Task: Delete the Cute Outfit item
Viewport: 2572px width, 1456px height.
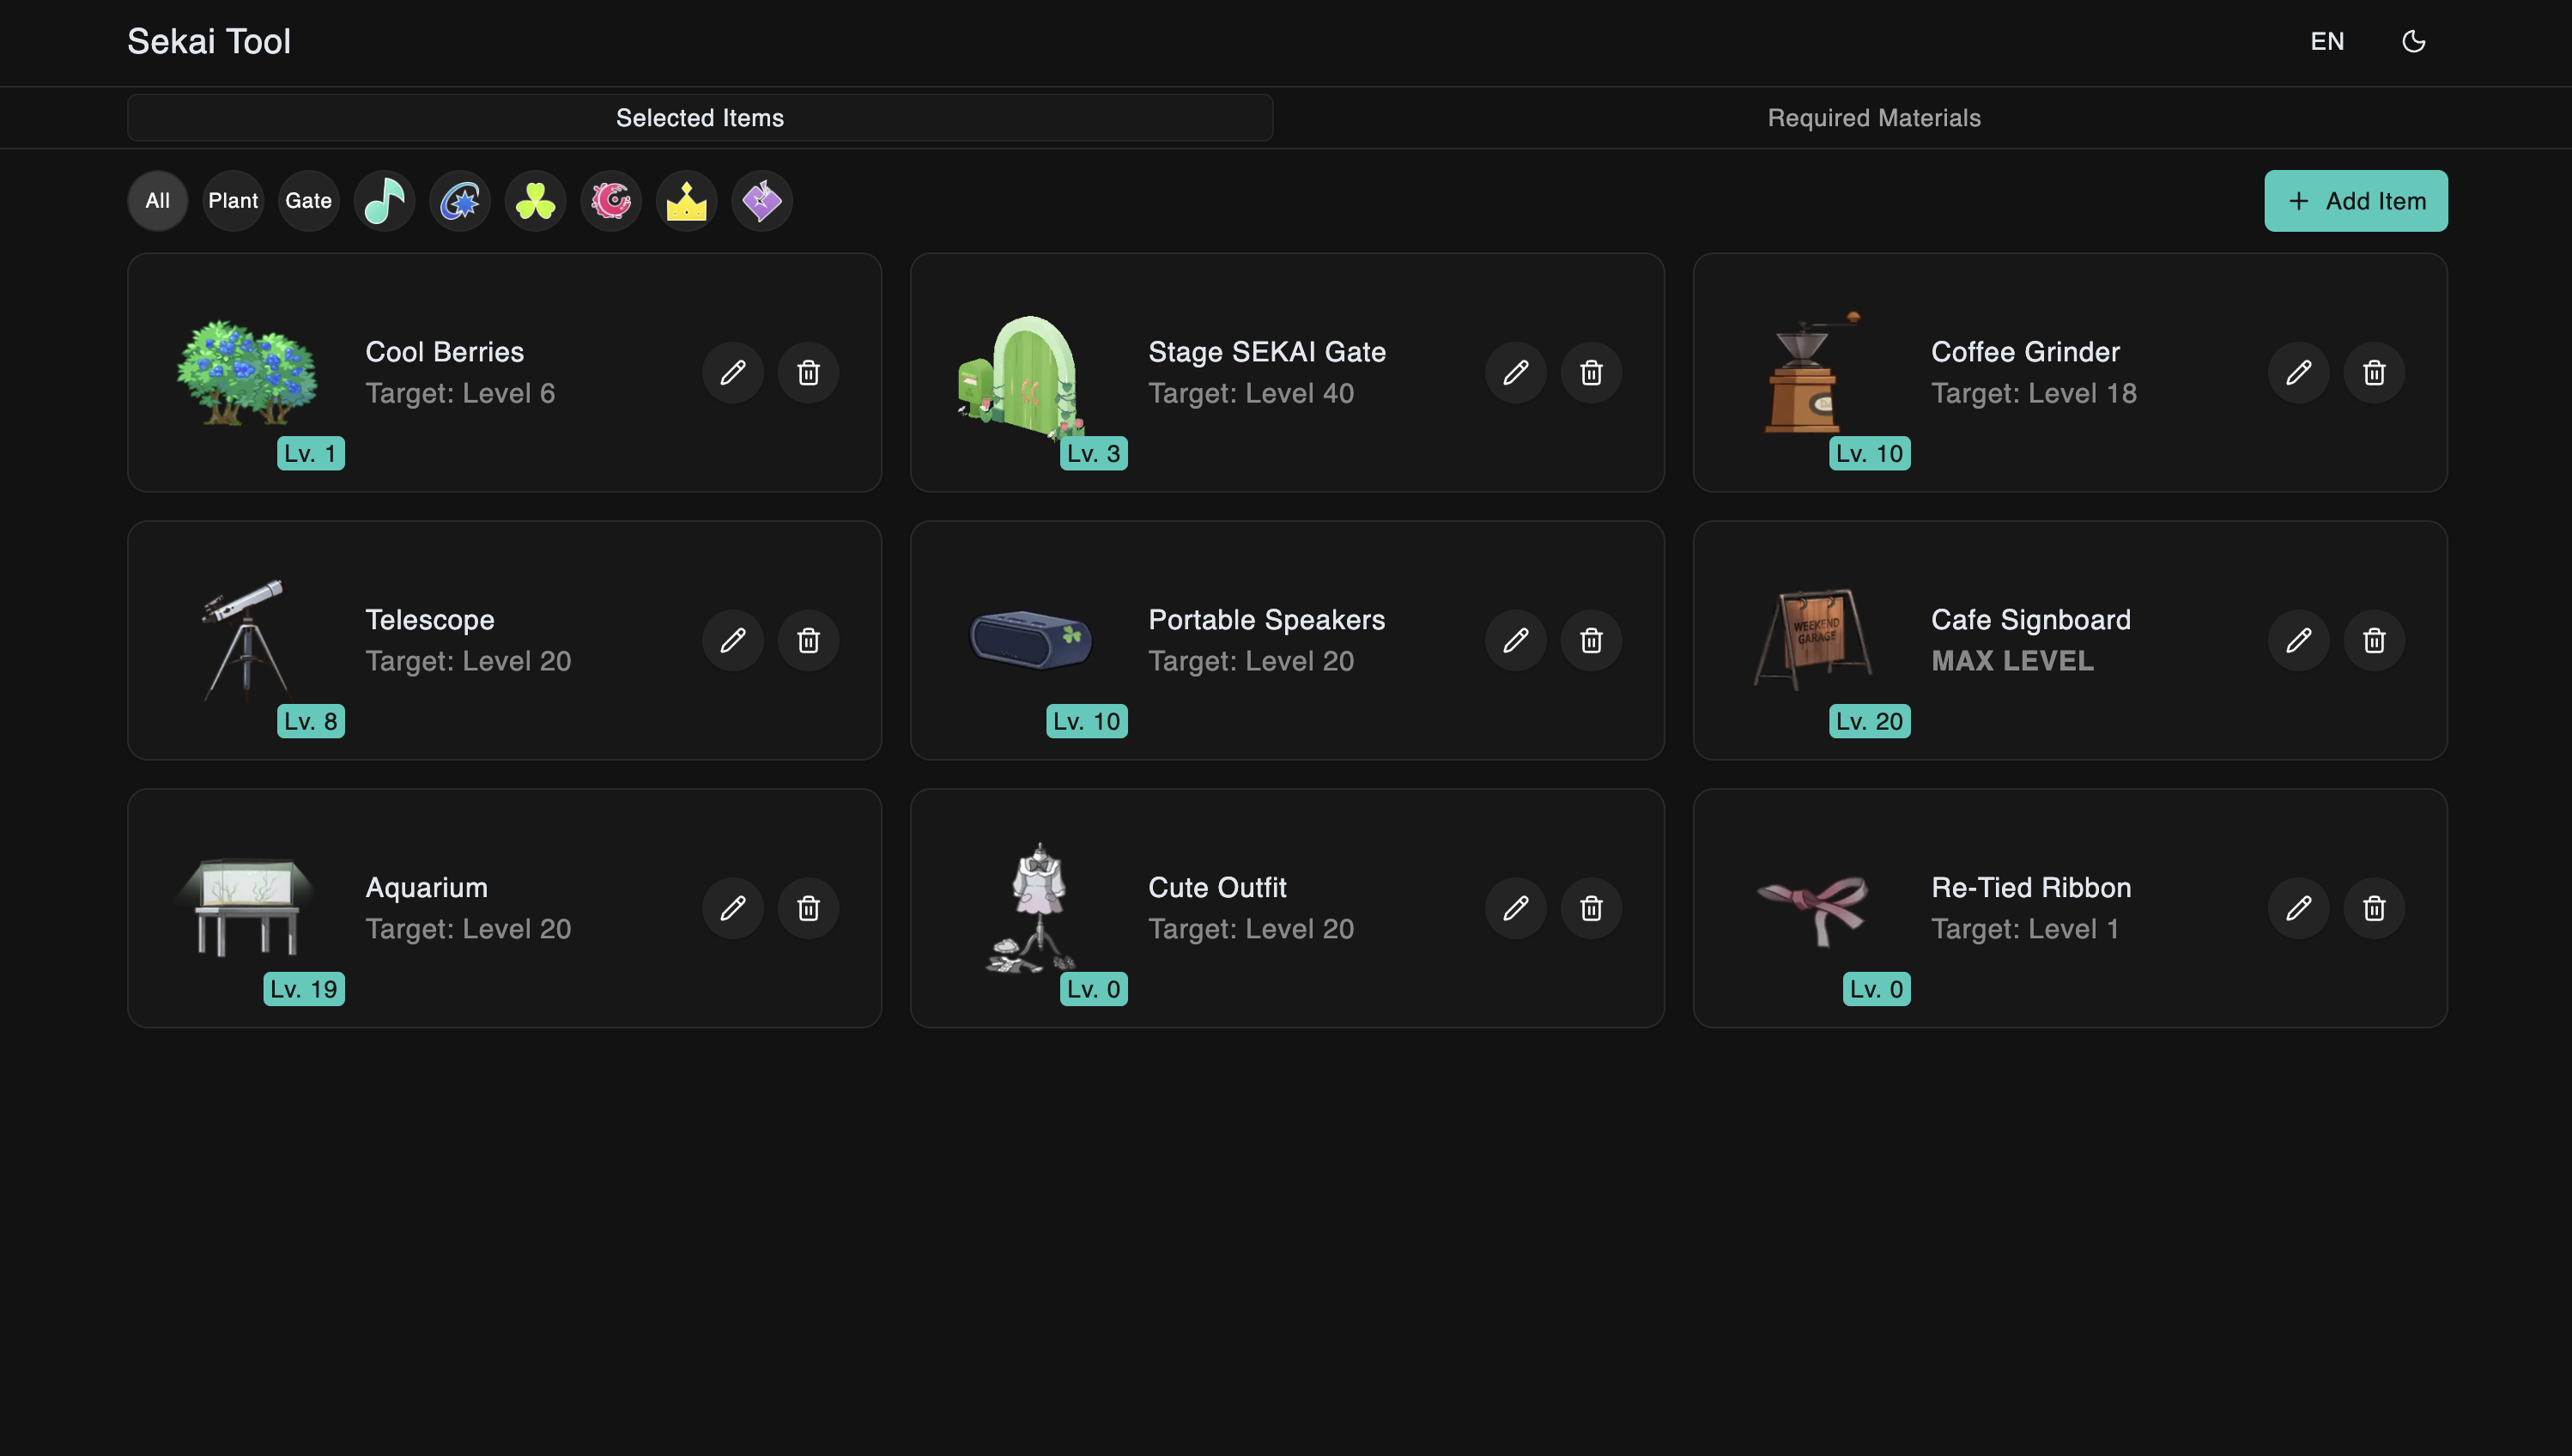Action: click(x=1591, y=908)
